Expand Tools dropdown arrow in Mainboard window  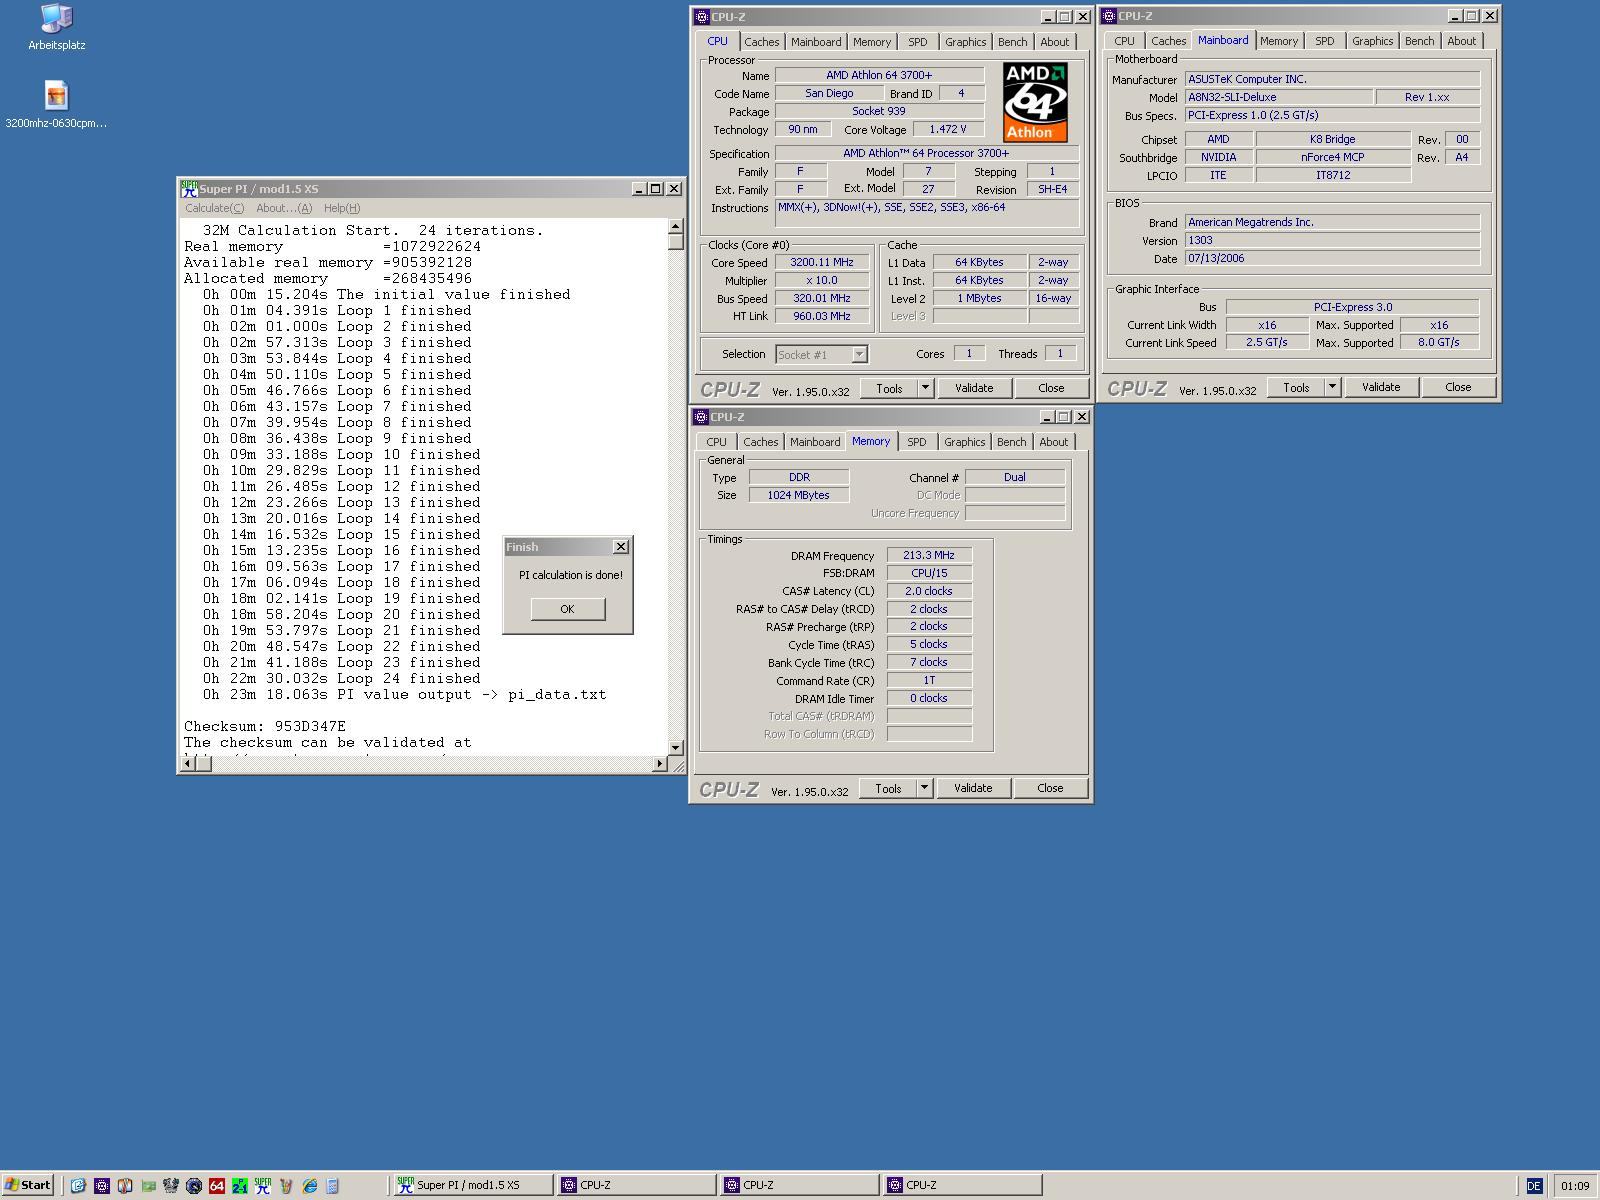pos(1332,387)
